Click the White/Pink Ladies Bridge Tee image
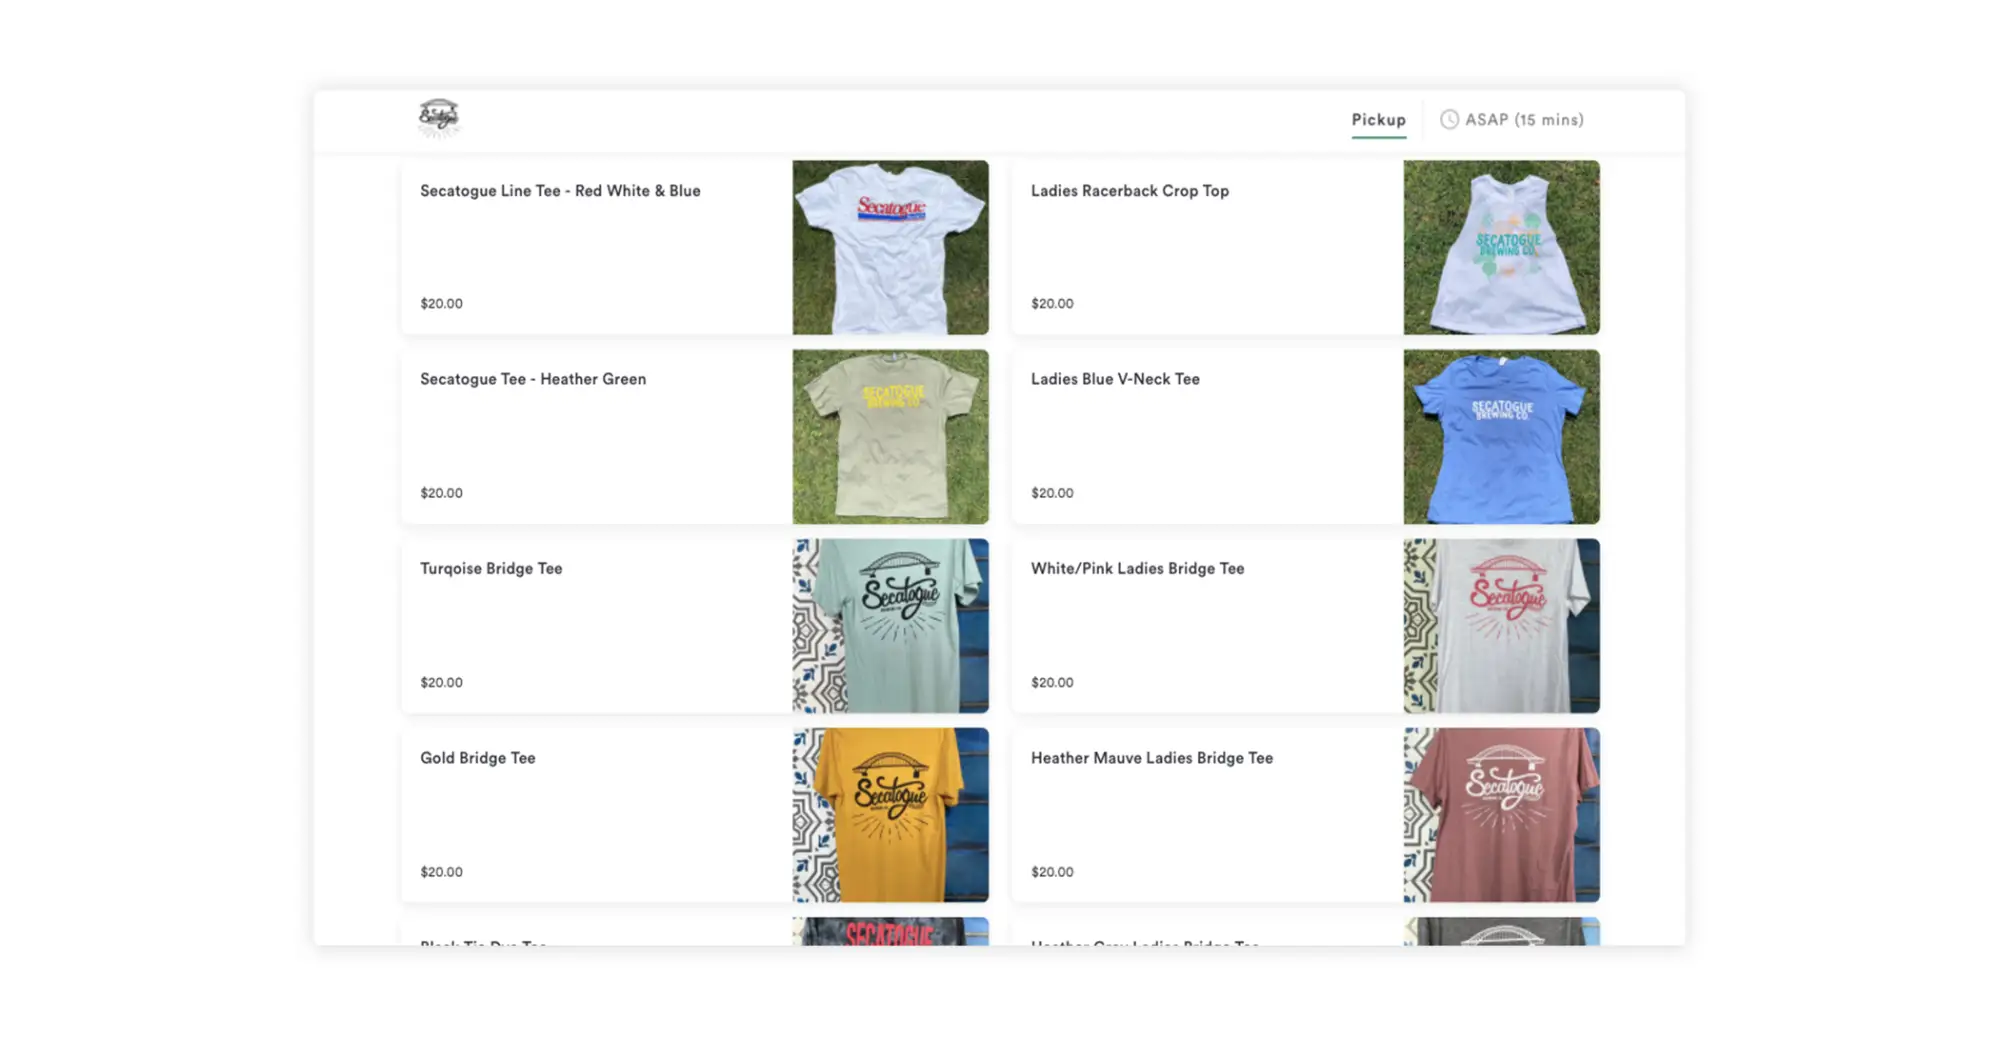 click(x=1500, y=625)
